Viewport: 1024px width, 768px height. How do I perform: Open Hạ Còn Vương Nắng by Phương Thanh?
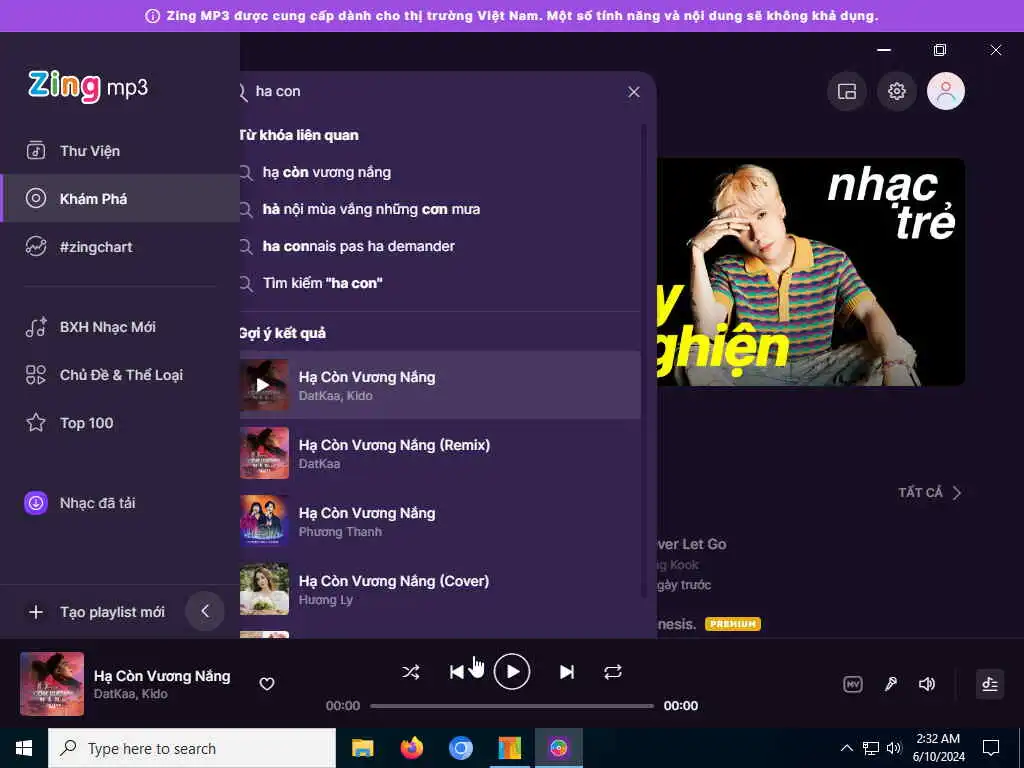440,521
